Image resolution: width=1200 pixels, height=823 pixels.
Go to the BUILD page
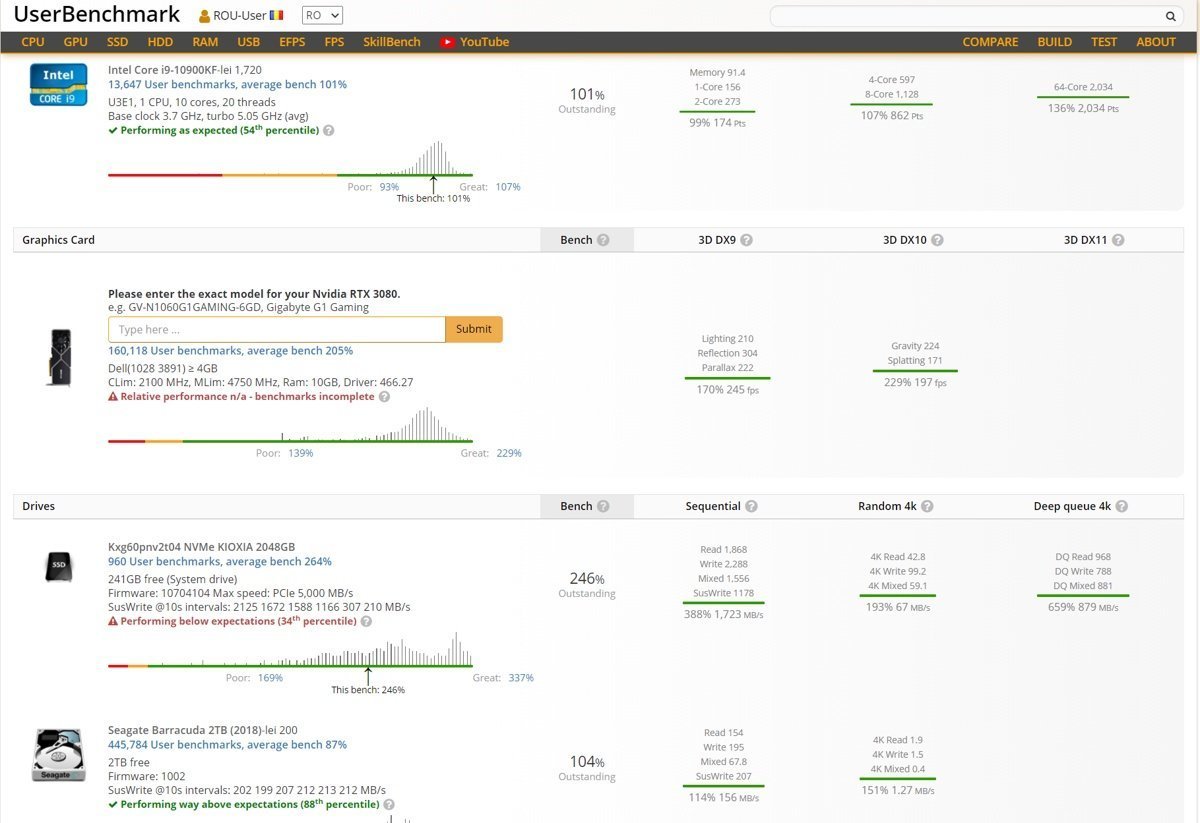1054,42
